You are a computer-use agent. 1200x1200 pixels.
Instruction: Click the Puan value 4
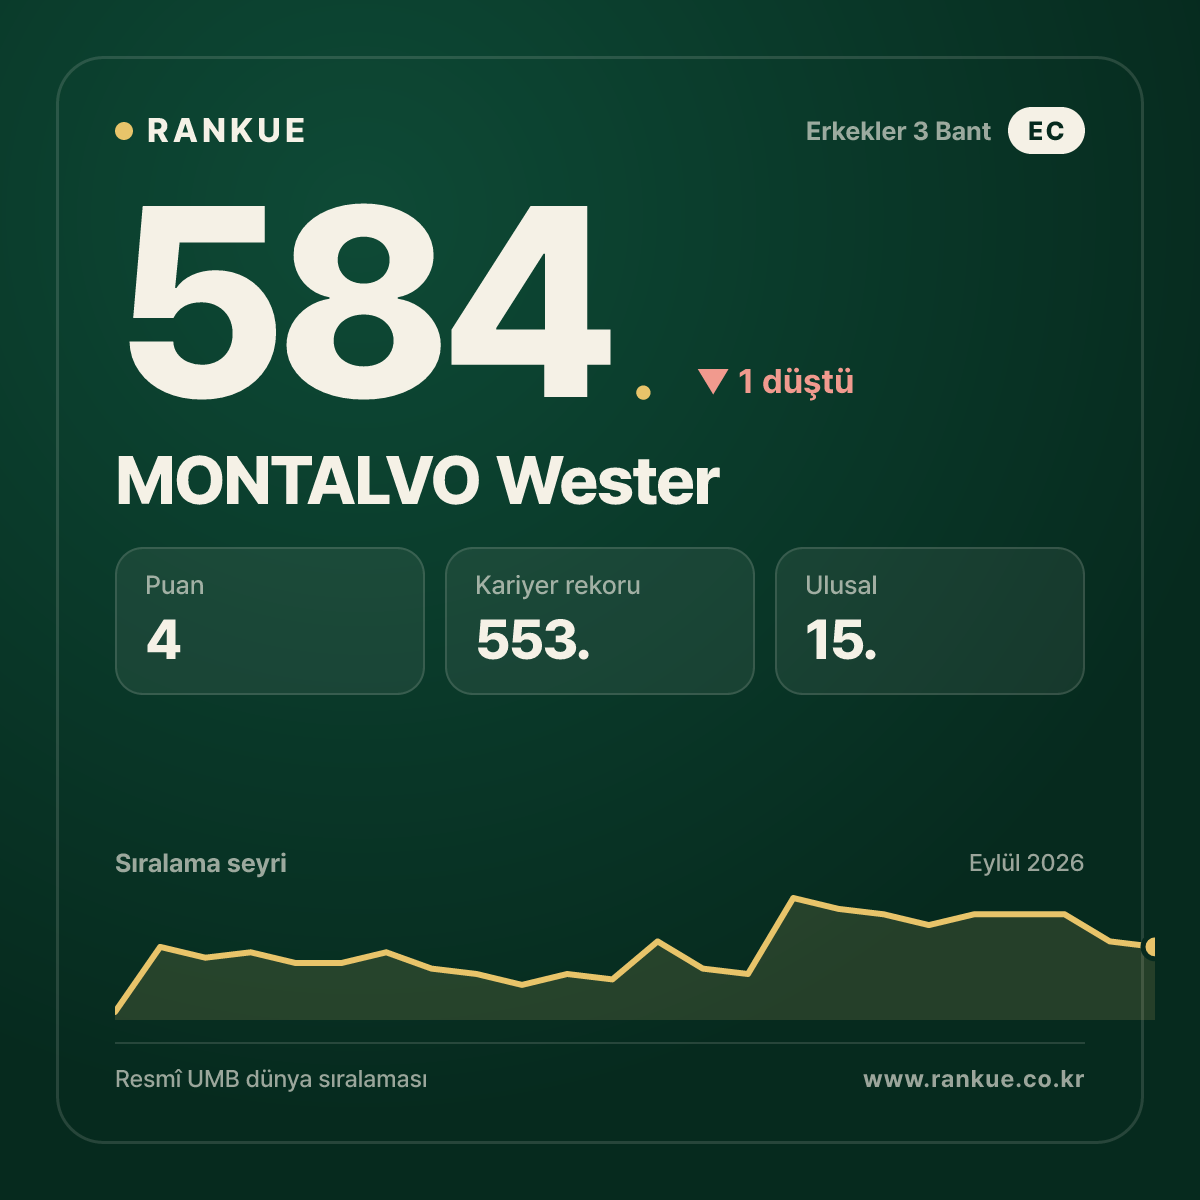click(x=163, y=640)
